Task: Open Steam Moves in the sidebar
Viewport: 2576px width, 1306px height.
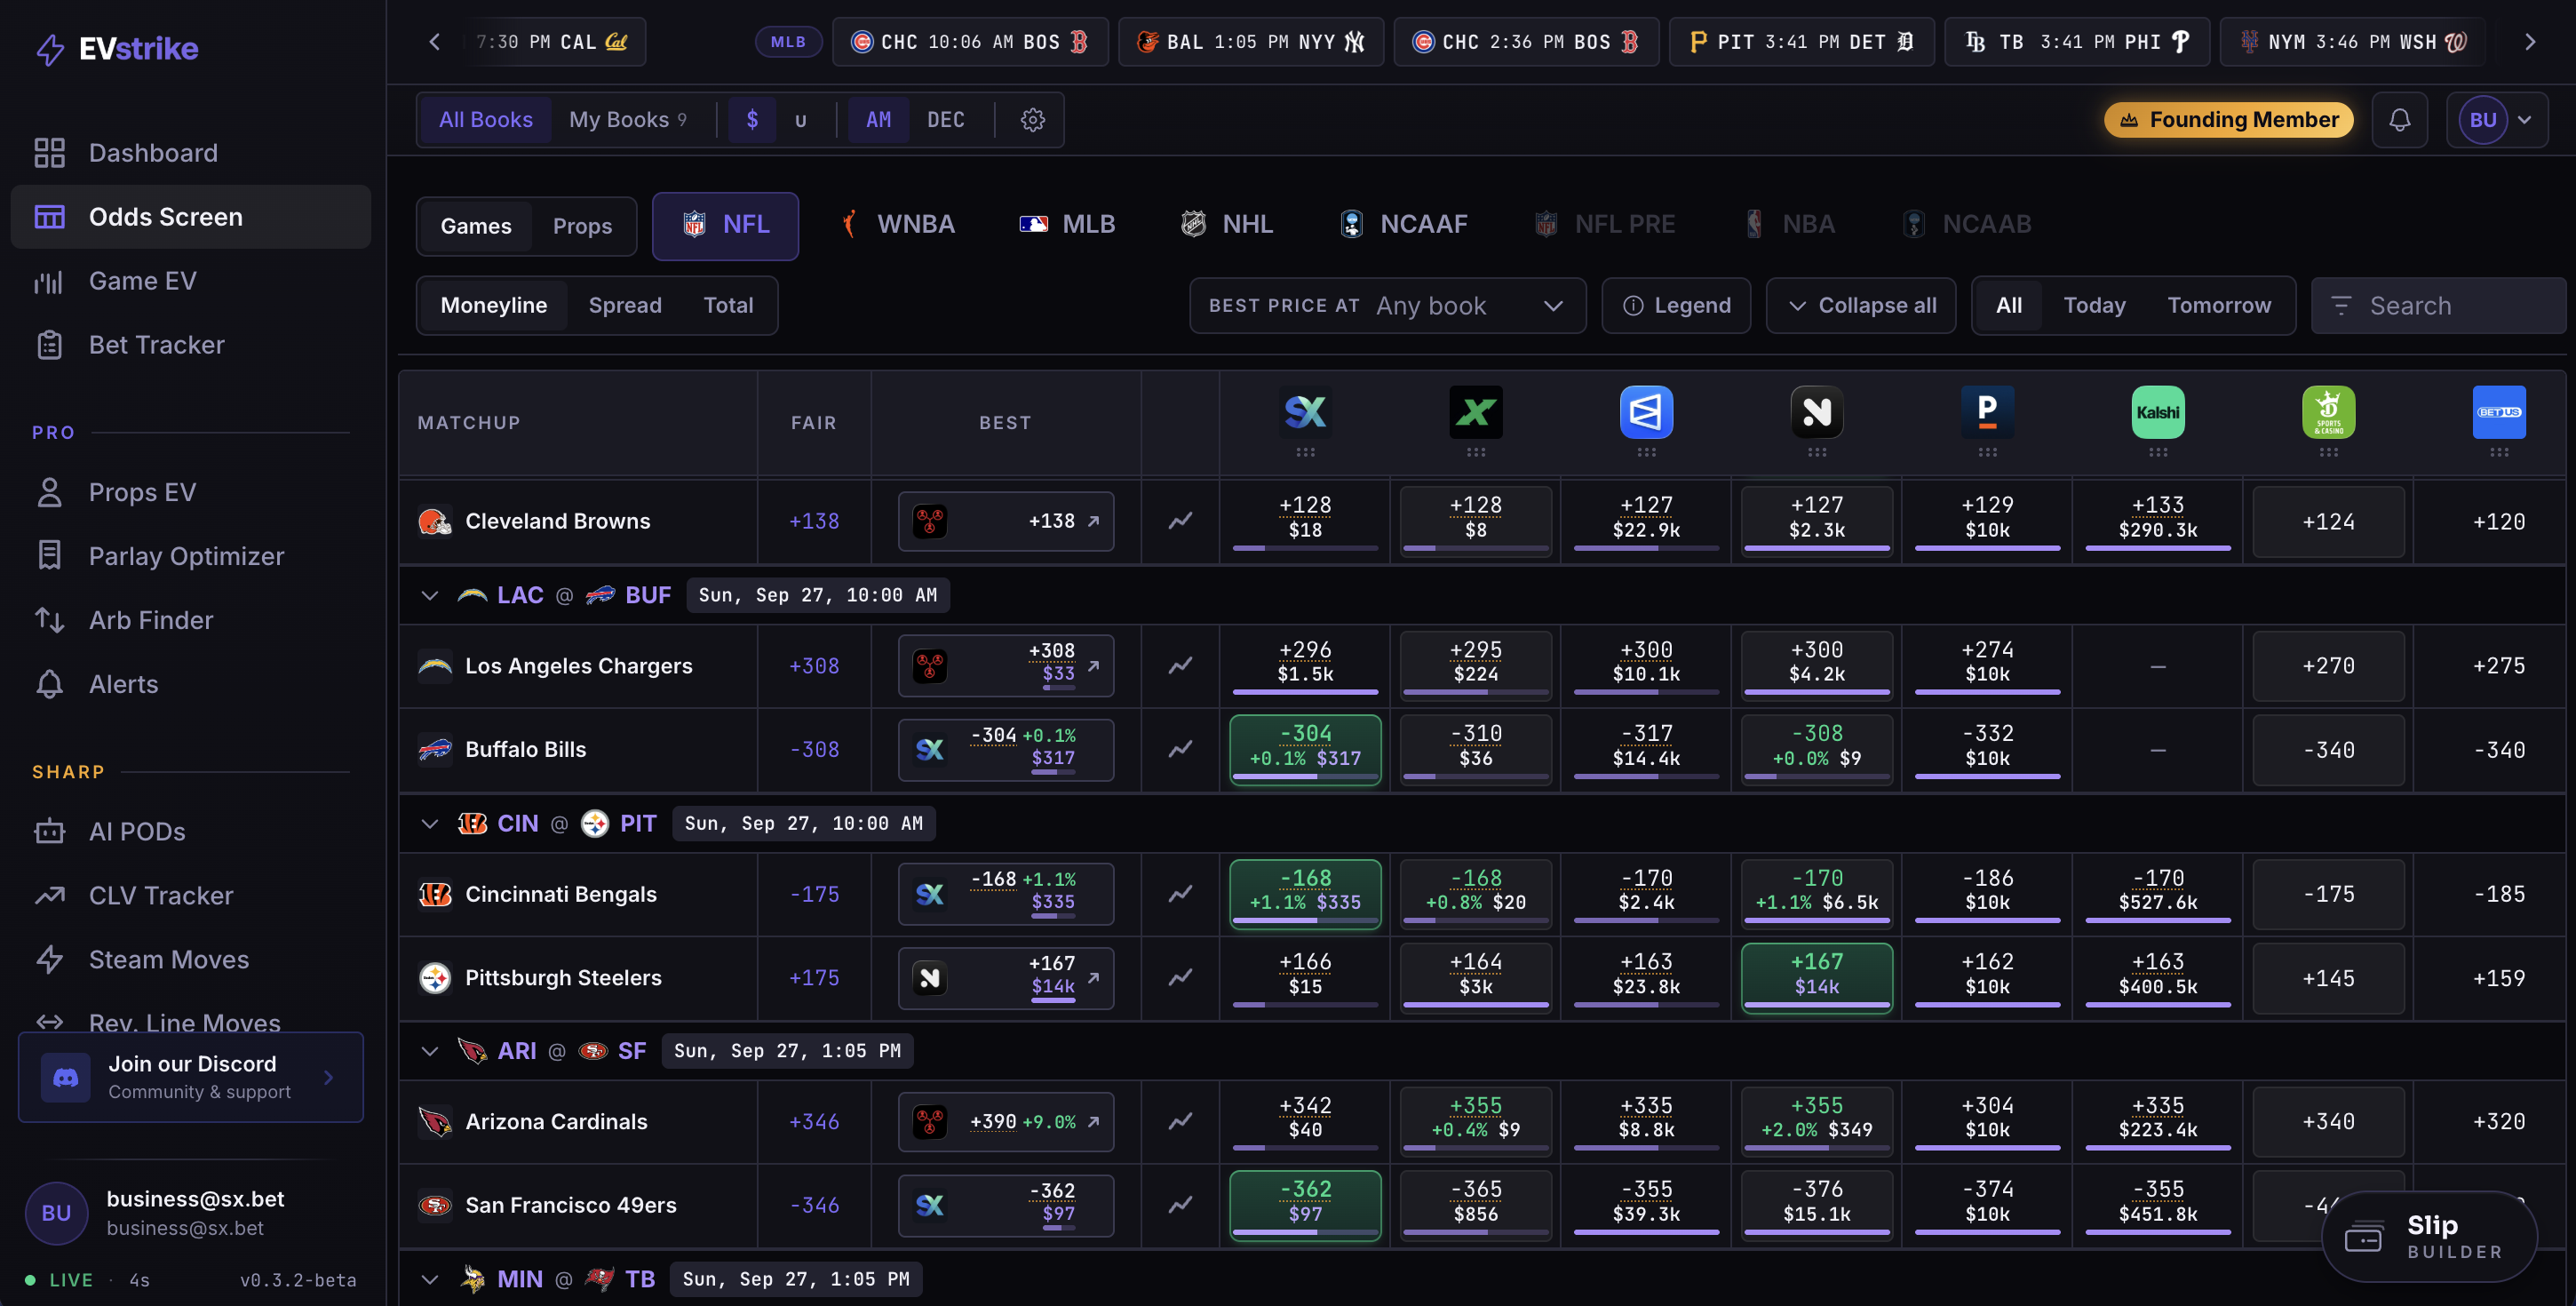Action: point(169,959)
